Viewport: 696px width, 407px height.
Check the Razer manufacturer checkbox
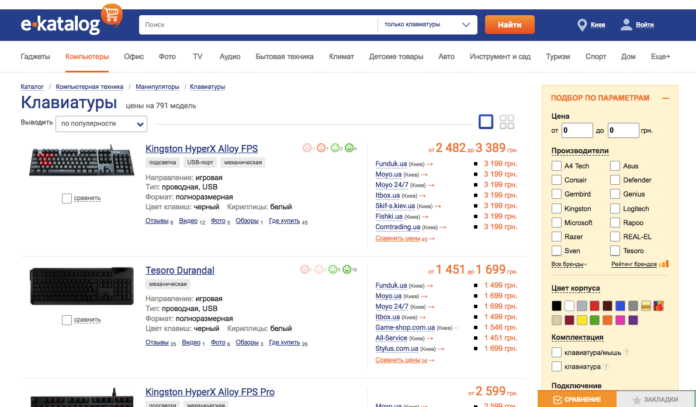pyautogui.click(x=557, y=237)
